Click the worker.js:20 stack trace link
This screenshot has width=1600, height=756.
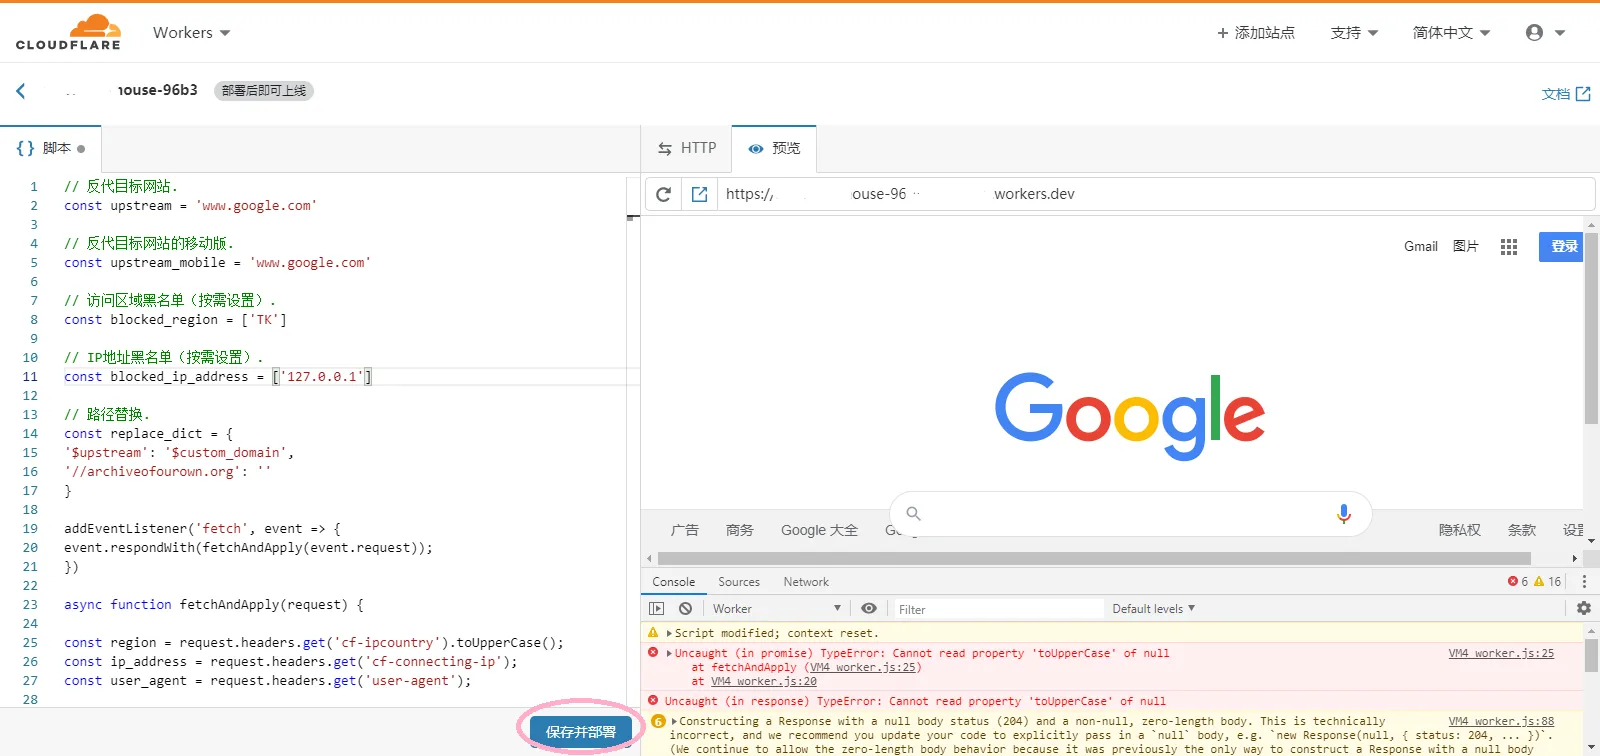coord(764,681)
